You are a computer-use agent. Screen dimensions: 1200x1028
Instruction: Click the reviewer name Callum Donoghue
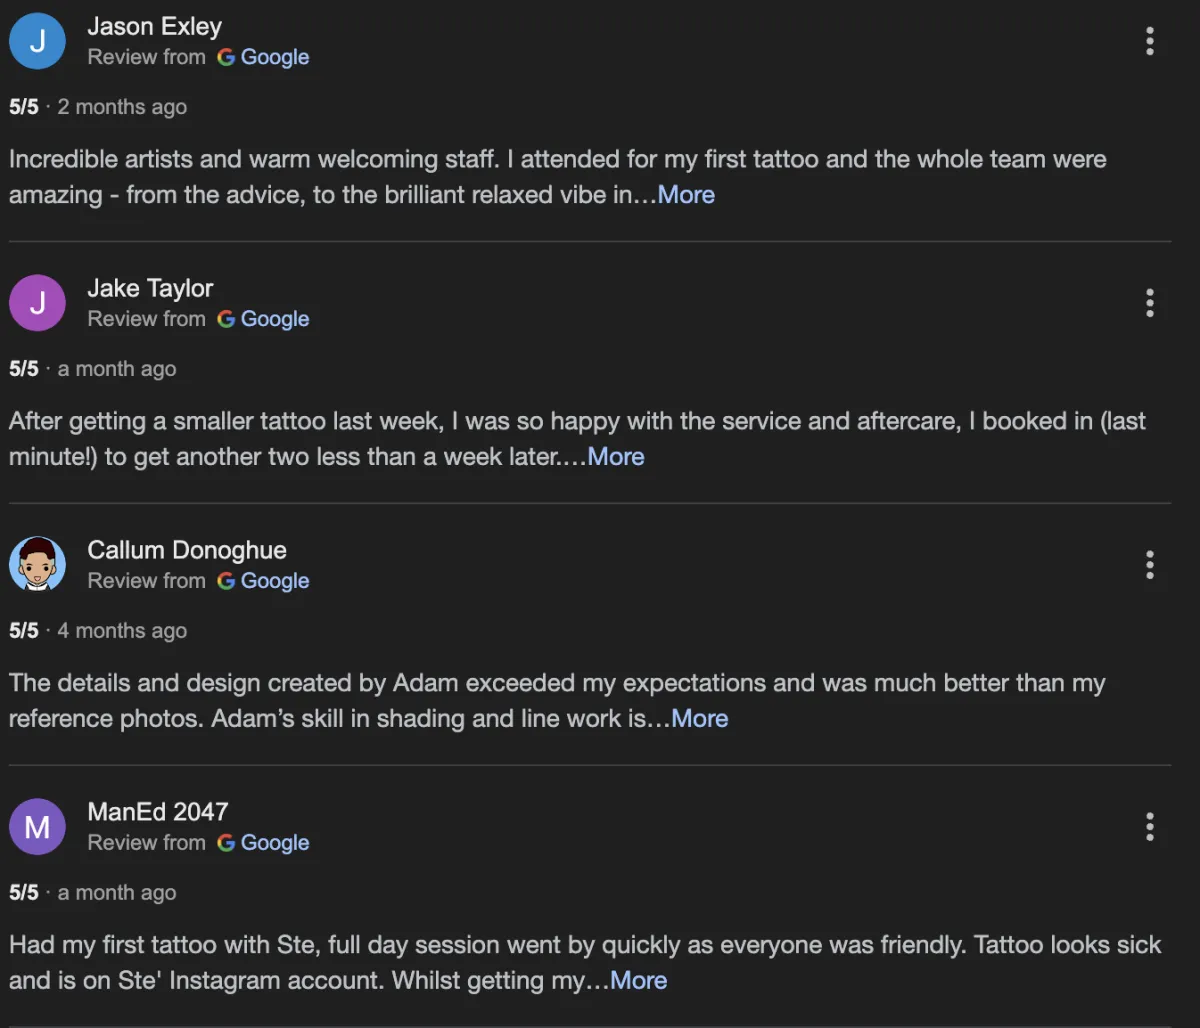click(187, 551)
